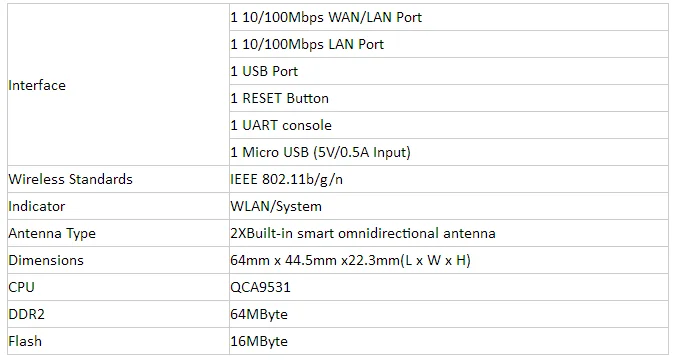The image size is (694, 364).
Task: Select the Wireless Standards label
Action: click(x=70, y=179)
